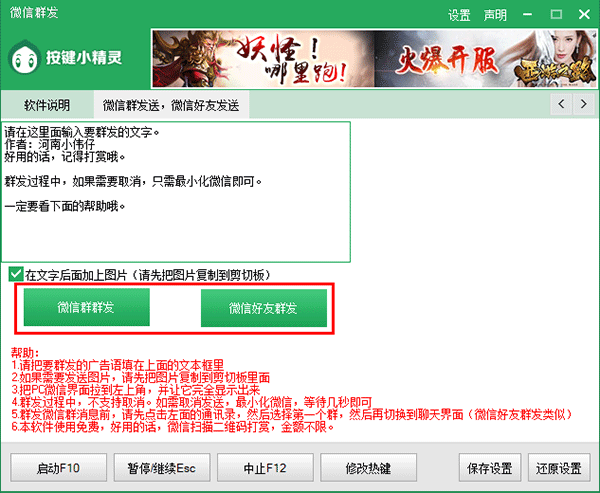This screenshot has height=493, width=600.
Task: Click help line 5 about 通讯录 selection
Action: click(292, 415)
